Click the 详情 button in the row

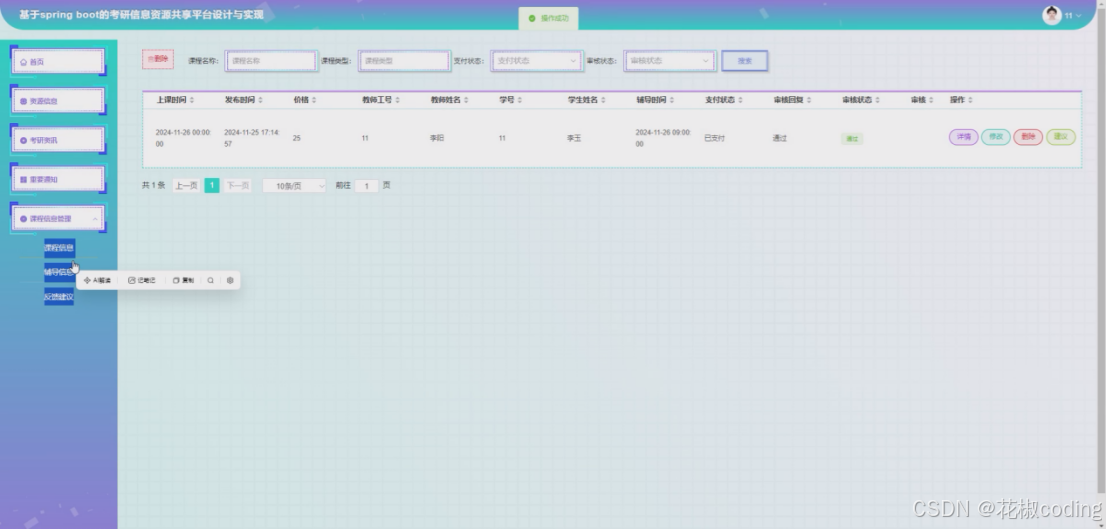coord(964,137)
